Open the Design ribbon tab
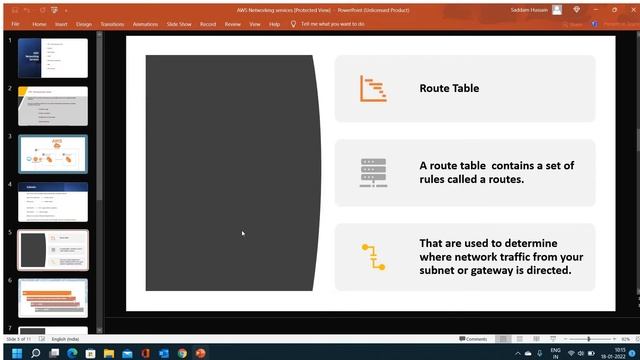Viewport: 640px width, 360px height. pos(84,24)
